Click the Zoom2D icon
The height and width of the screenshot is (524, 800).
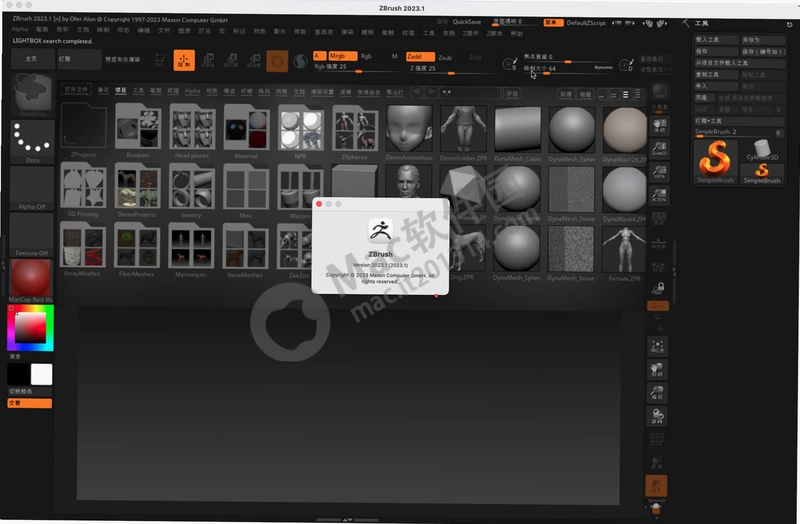point(659,148)
